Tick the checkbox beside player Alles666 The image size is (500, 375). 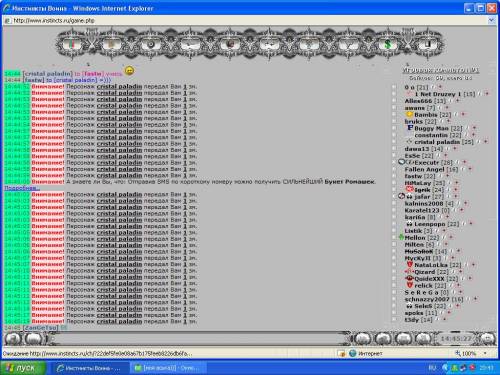394,101
